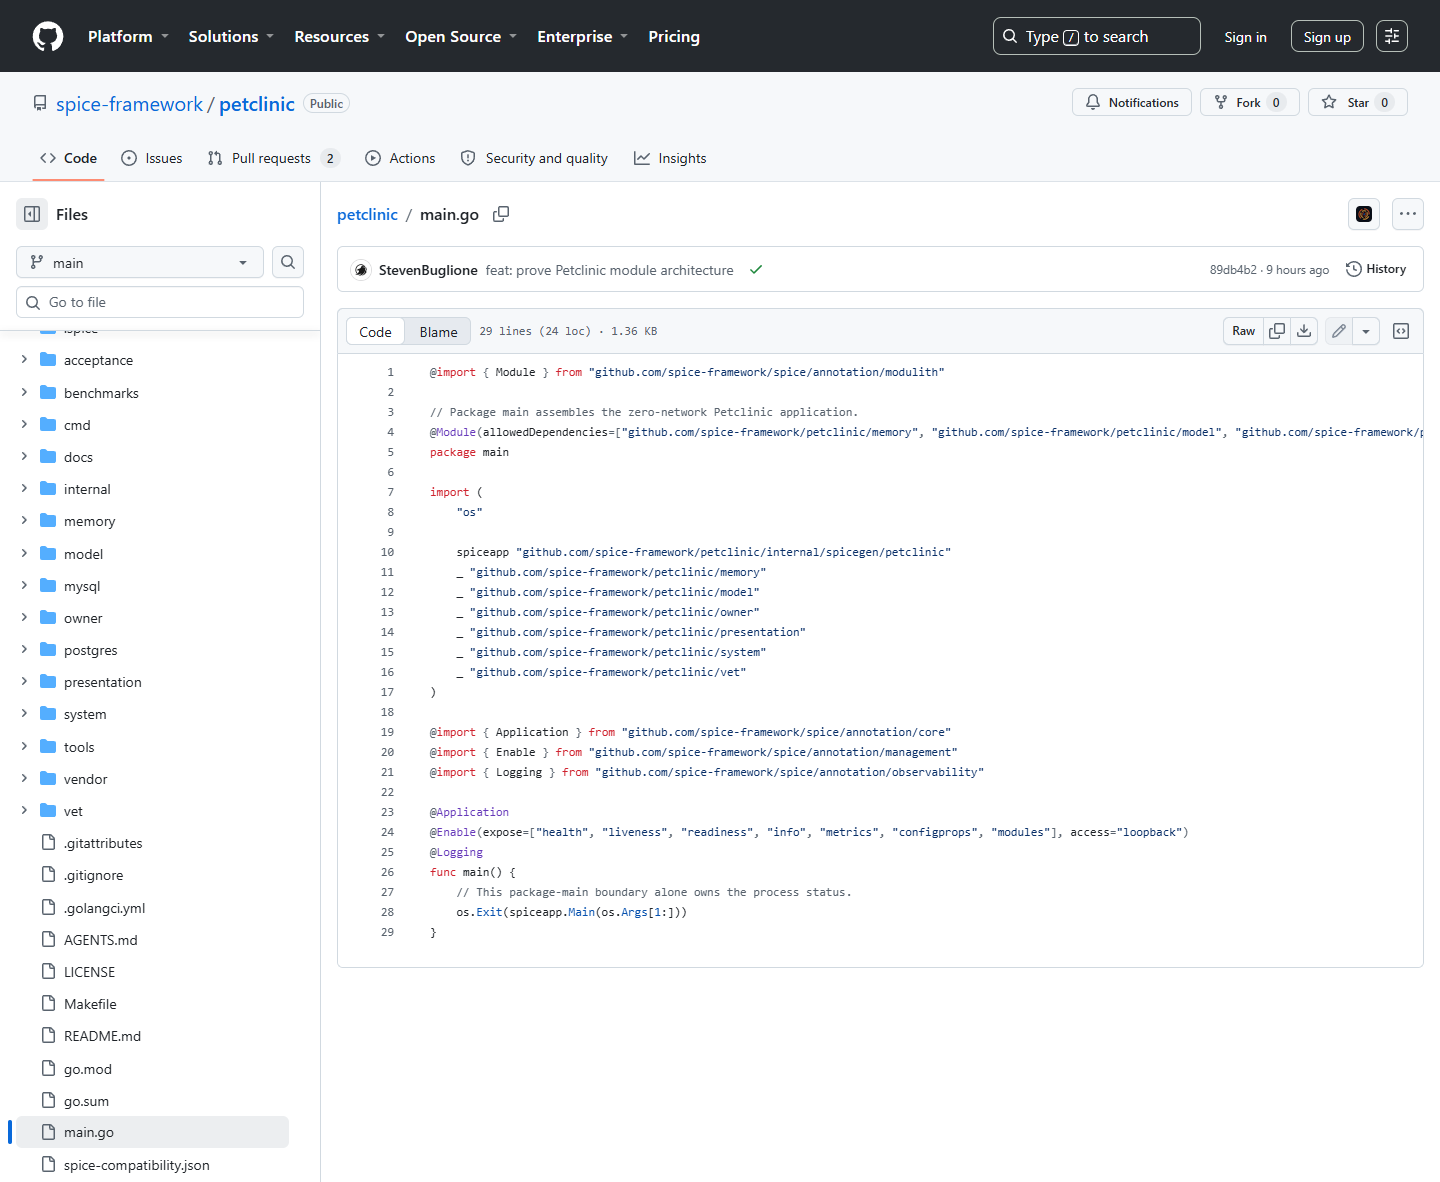Click the green commit status checkmark
The height and width of the screenshot is (1182, 1440).
pos(756,270)
